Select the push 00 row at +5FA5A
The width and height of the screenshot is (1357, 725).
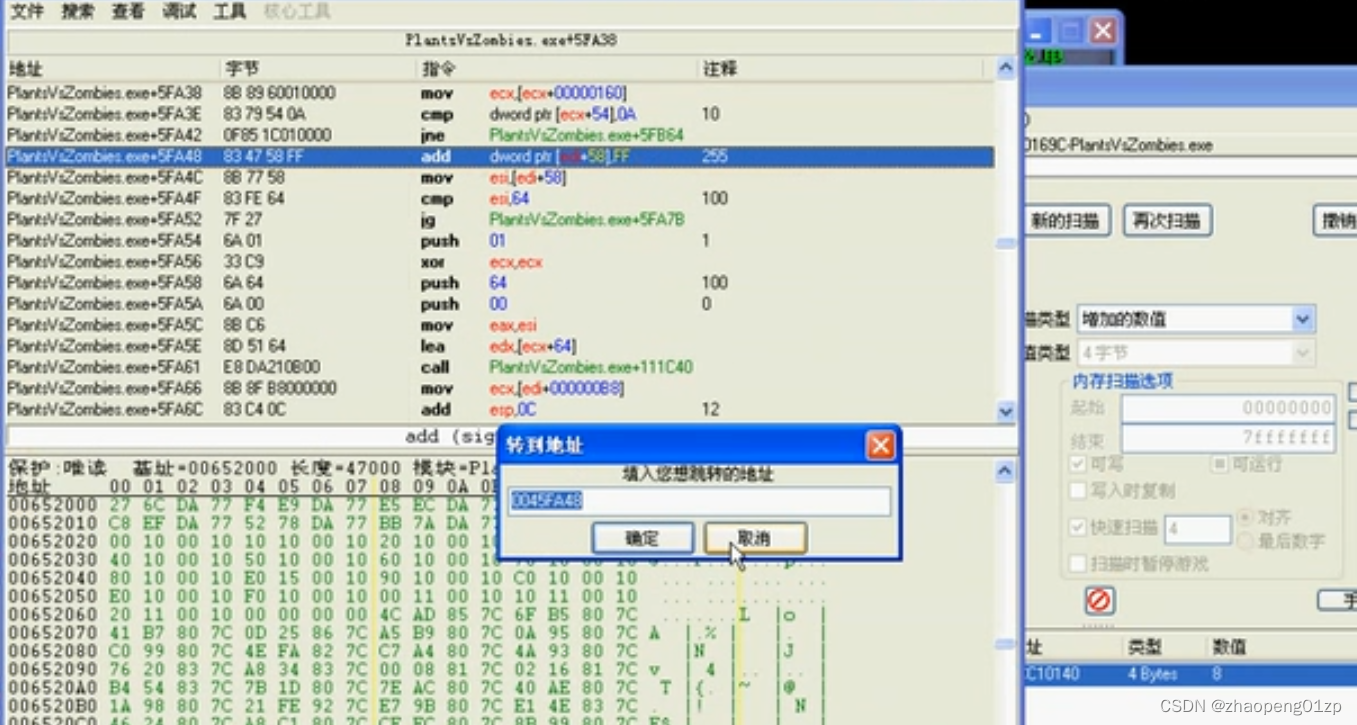[x=500, y=304]
